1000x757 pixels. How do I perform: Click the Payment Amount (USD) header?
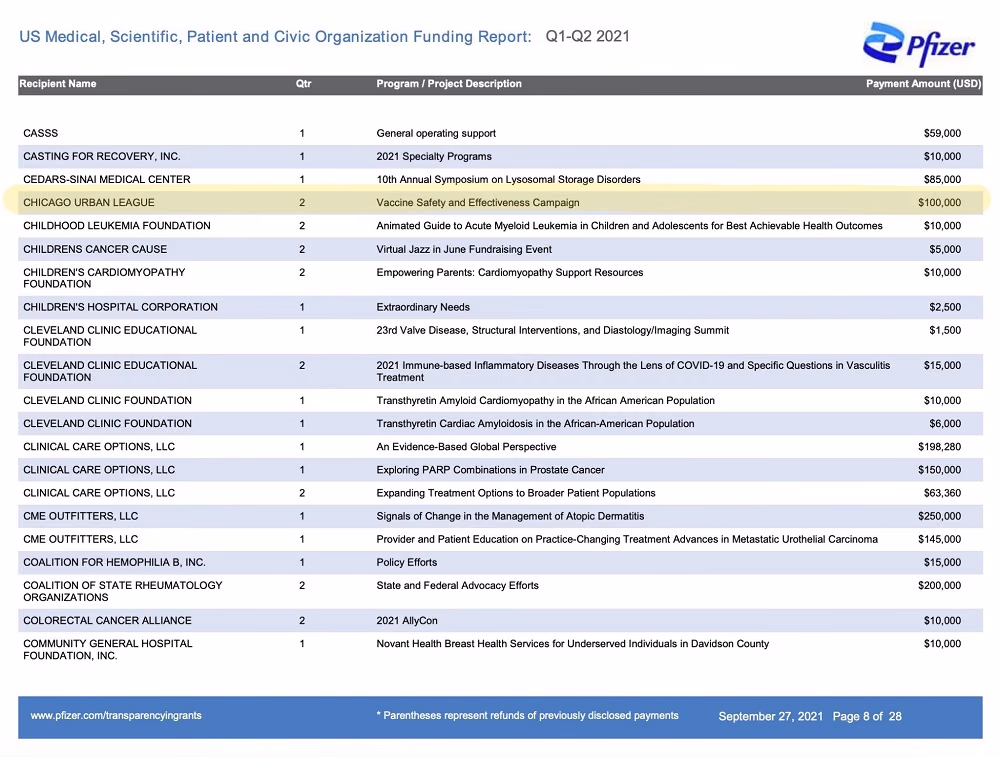[x=923, y=84]
